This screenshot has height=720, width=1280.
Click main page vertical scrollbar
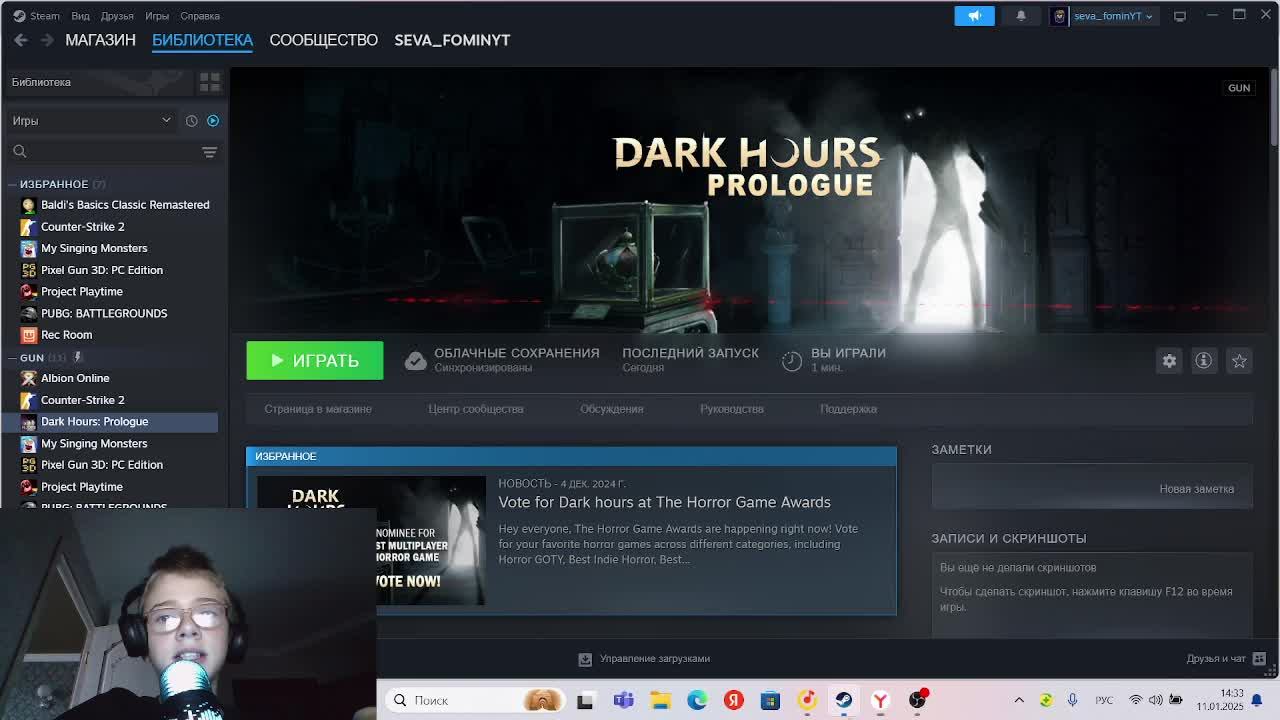click(1273, 108)
